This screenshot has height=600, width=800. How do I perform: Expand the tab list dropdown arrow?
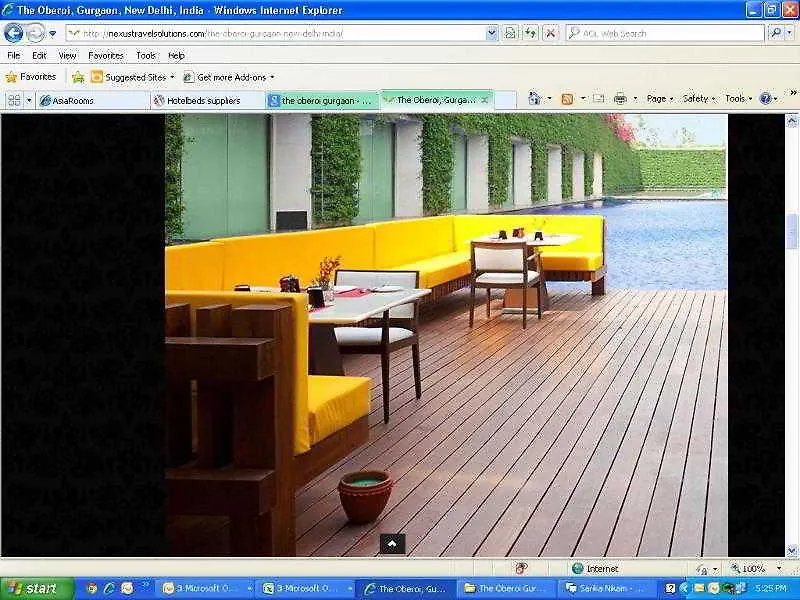[x=29, y=100]
